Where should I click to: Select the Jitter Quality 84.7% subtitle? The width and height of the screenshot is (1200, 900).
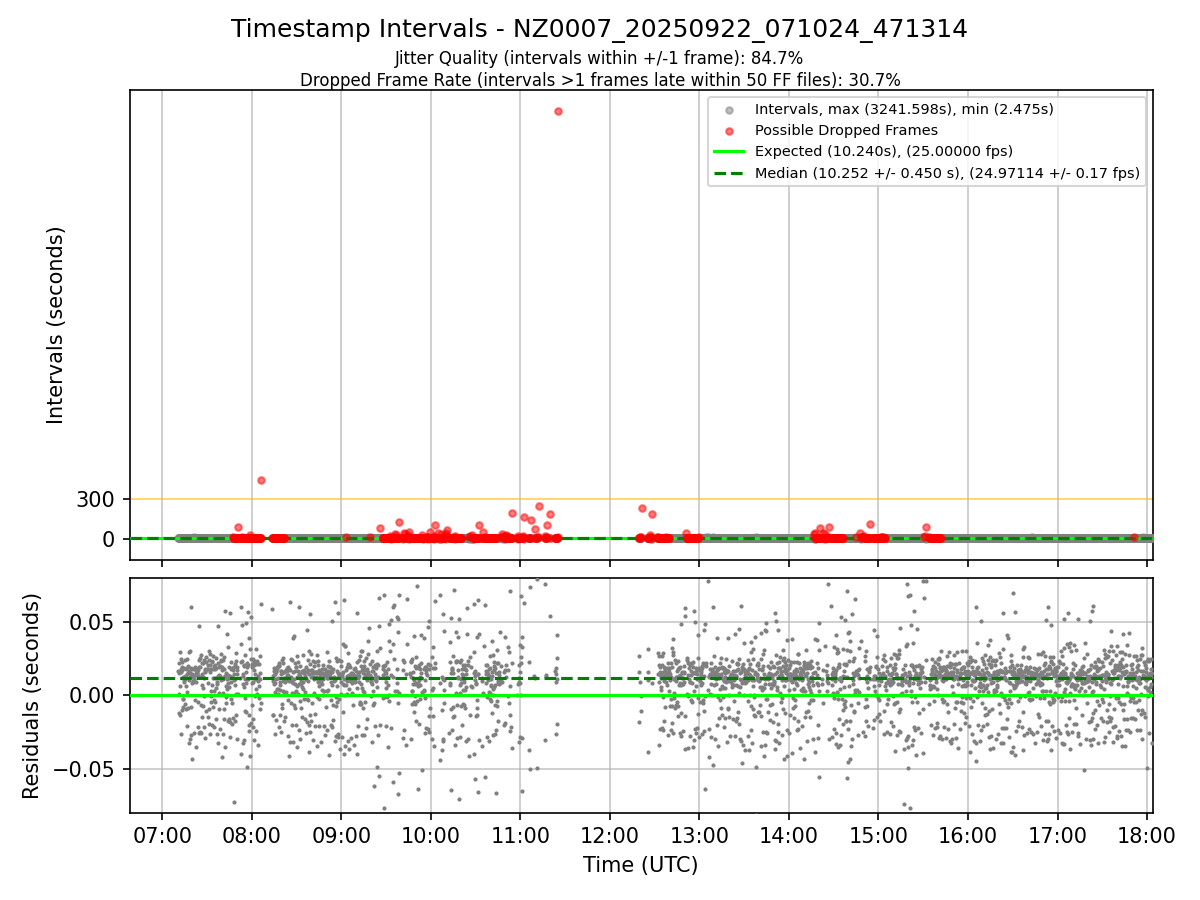pos(599,58)
